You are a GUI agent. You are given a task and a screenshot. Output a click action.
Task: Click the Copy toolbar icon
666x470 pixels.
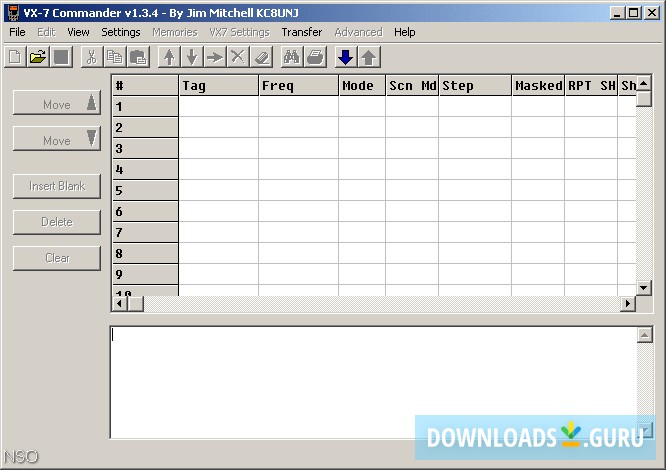[x=115, y=57]
